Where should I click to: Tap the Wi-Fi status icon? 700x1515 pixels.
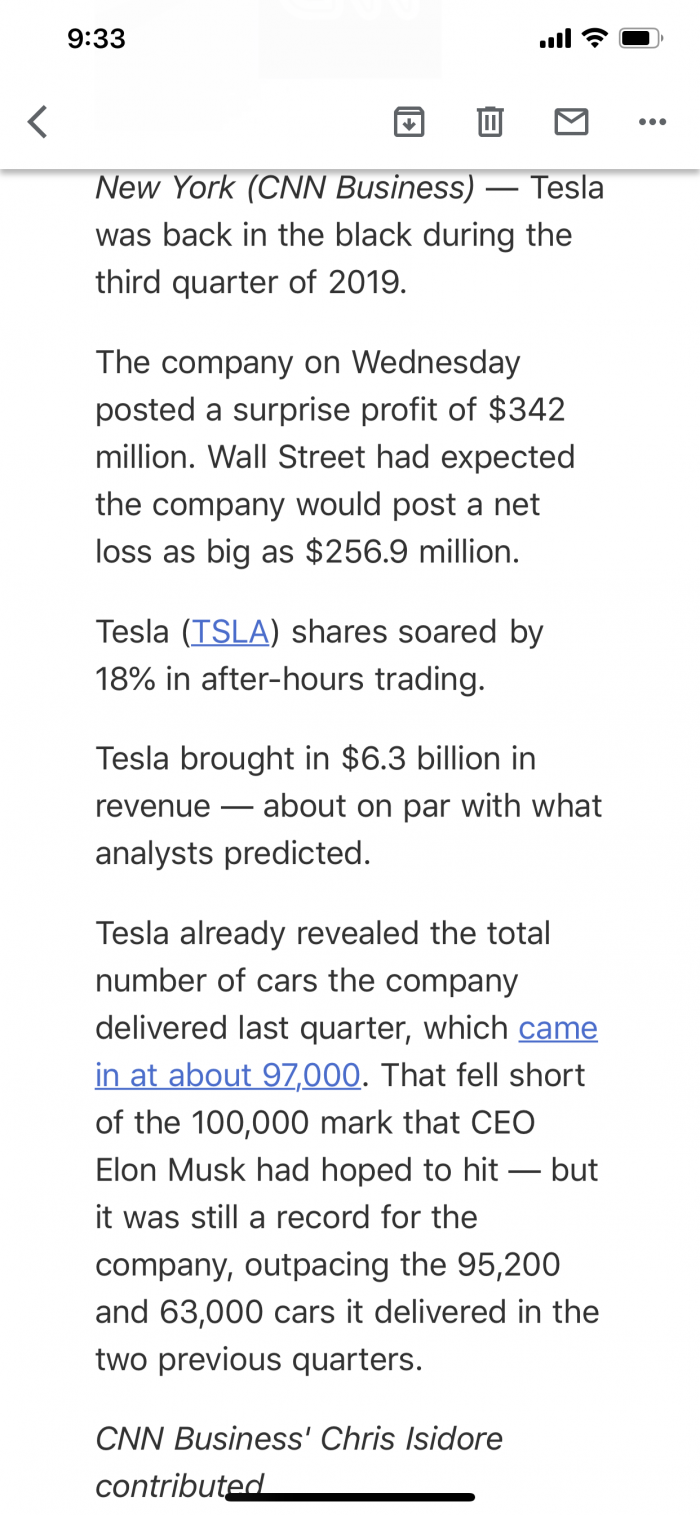595,39
